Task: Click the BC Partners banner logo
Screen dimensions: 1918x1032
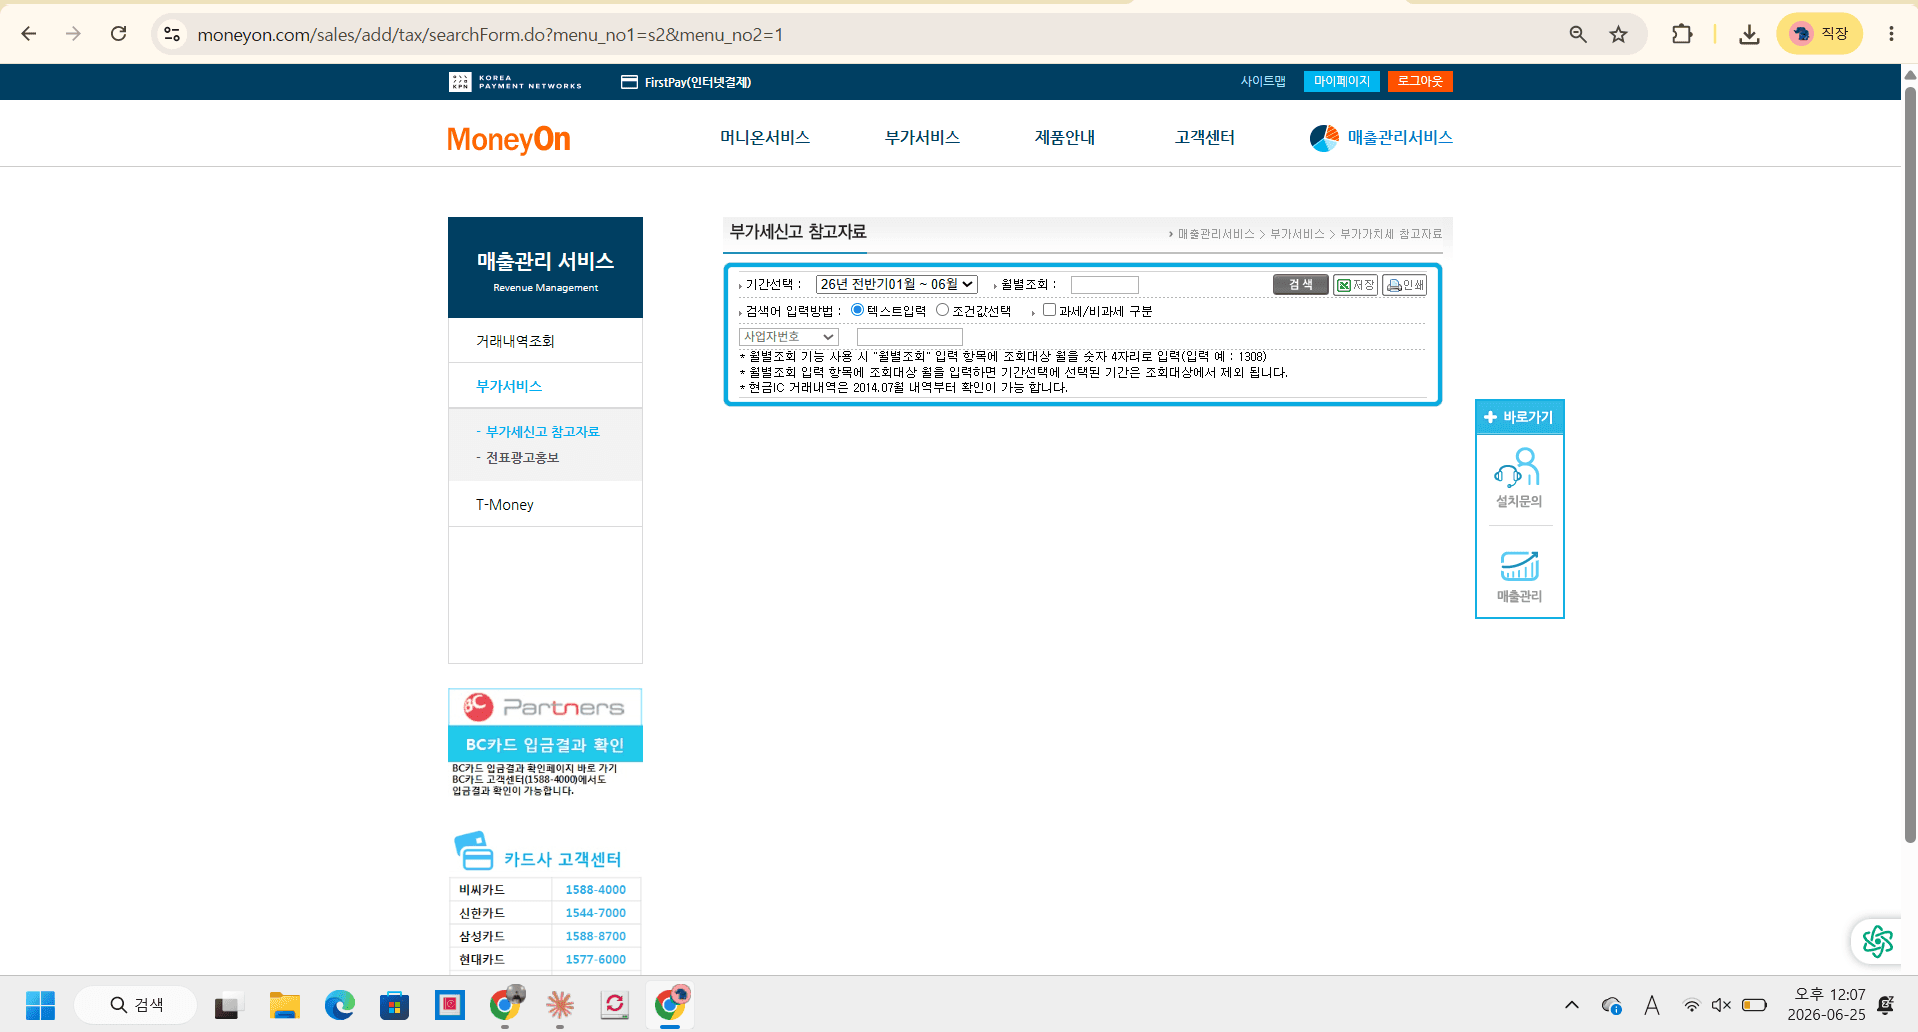Action: (x=545, y=707)
